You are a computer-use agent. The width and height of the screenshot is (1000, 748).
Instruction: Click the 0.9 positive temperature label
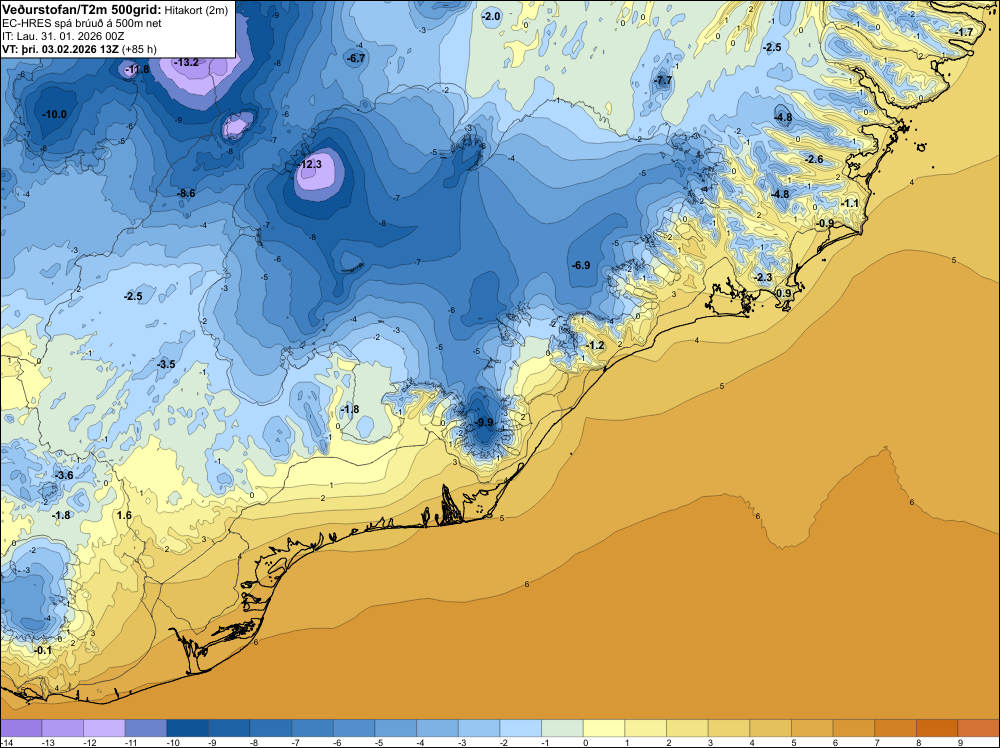[x=783, y=293]
